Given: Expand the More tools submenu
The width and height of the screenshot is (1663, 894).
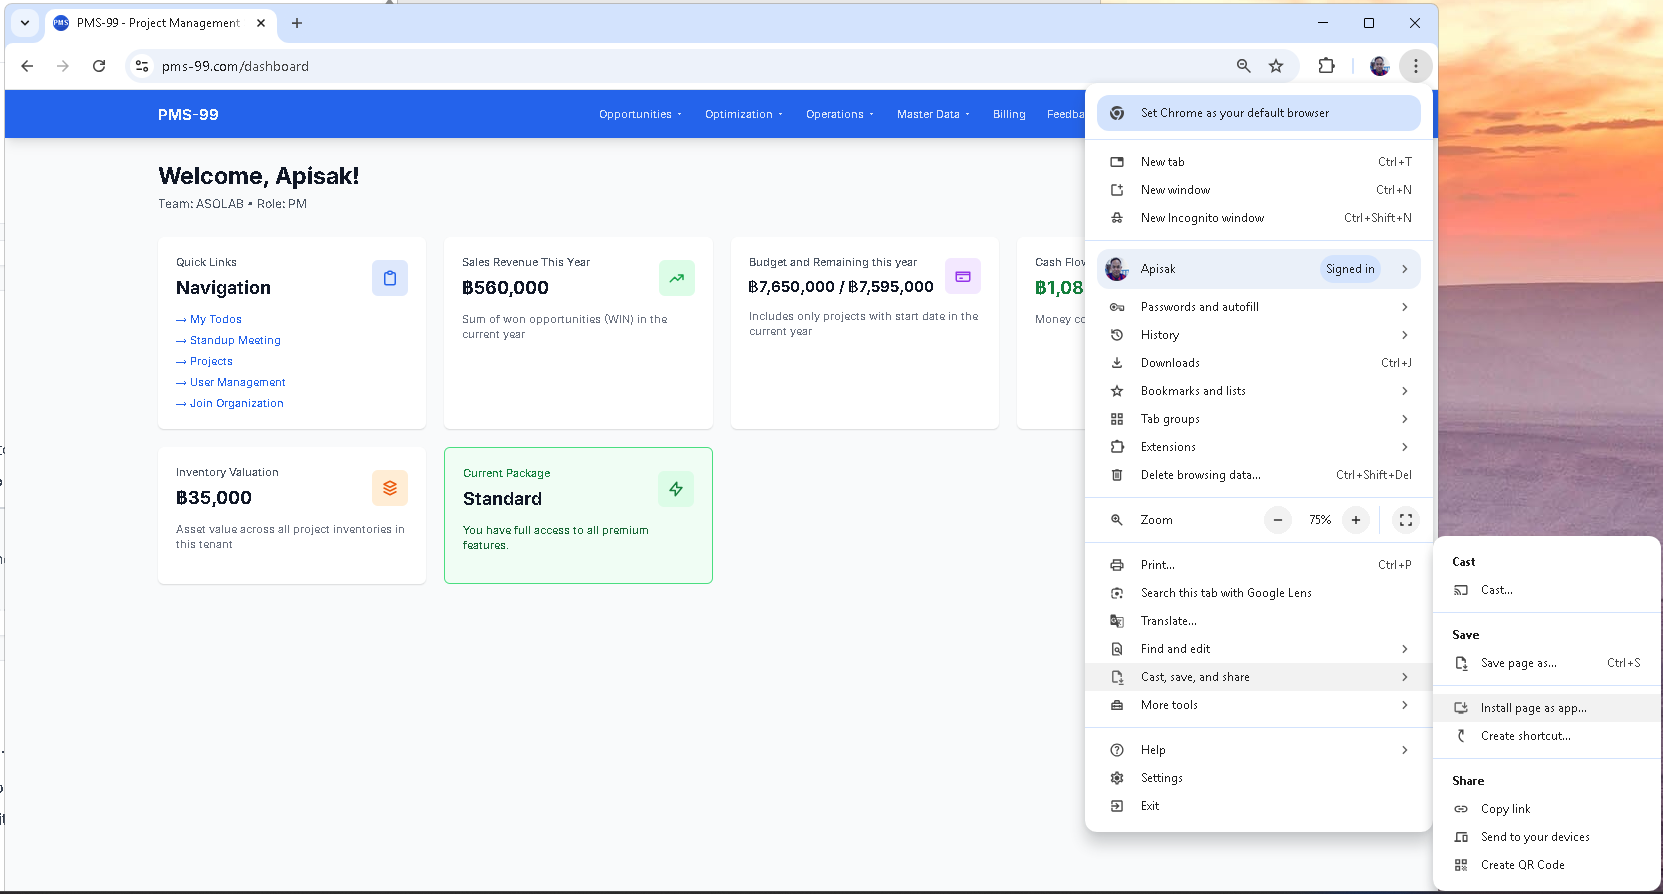Looking at the screenshot, I should [x=1259, y=705].
